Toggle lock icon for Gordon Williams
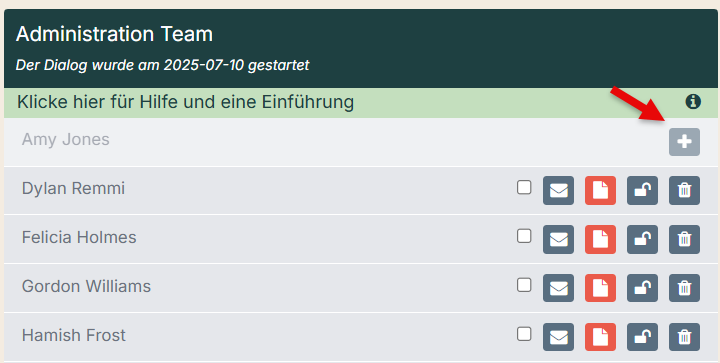The image size is (720, 363). [x=642, y=288]
